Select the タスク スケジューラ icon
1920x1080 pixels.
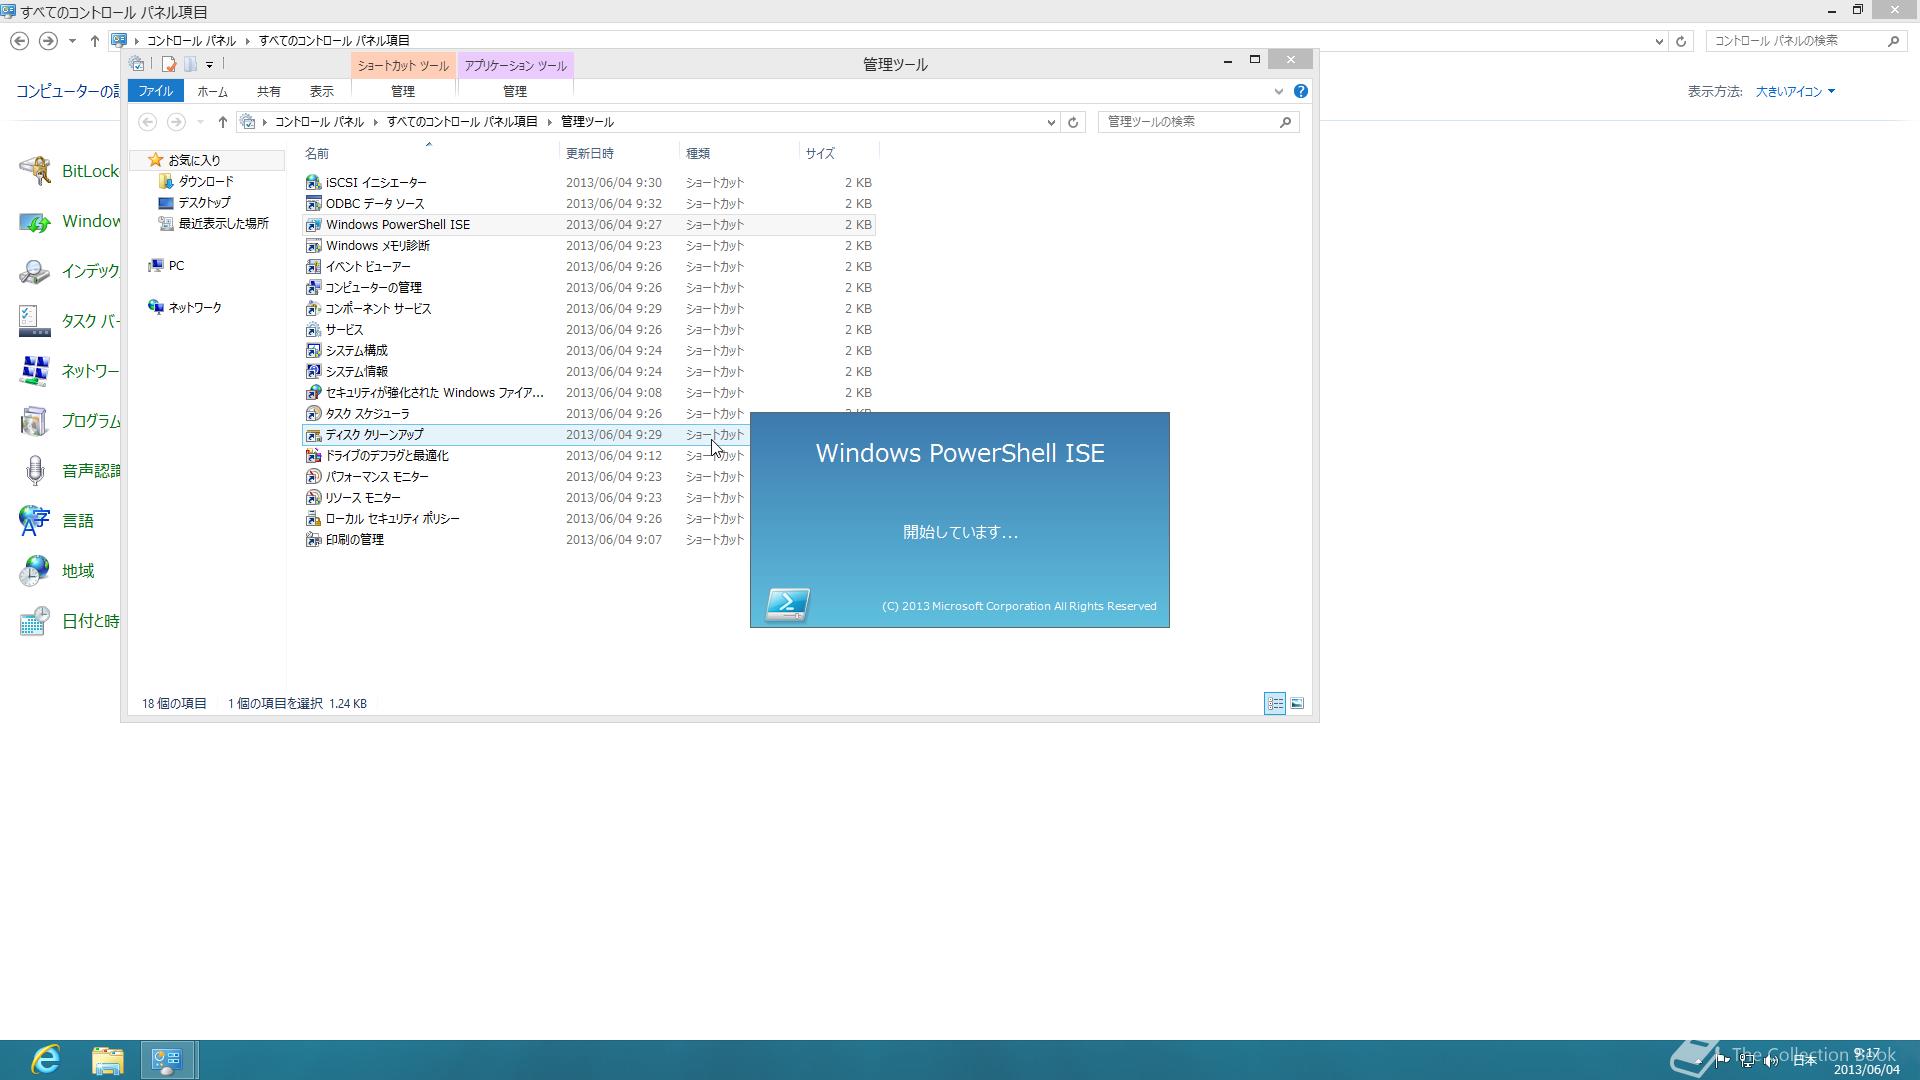pos(313,414)
